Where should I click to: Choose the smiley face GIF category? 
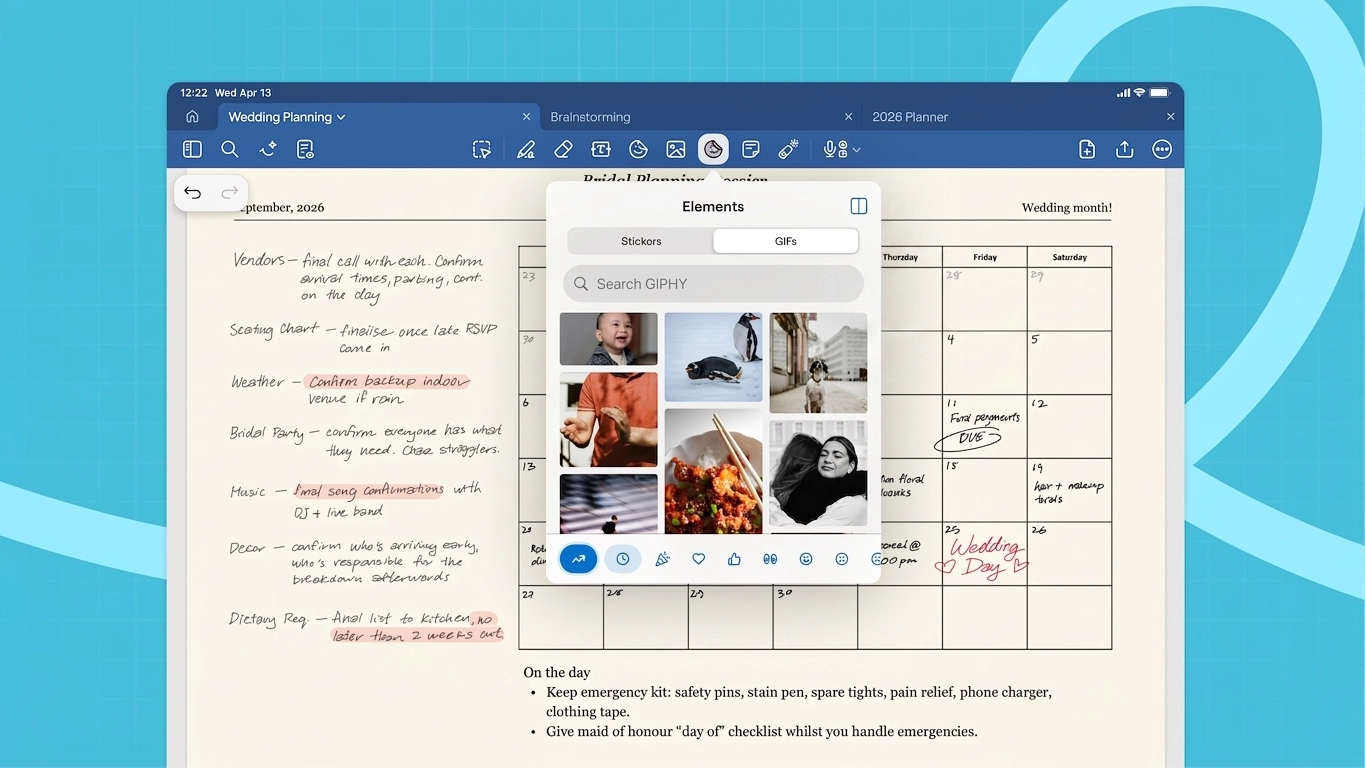(806, 559)
